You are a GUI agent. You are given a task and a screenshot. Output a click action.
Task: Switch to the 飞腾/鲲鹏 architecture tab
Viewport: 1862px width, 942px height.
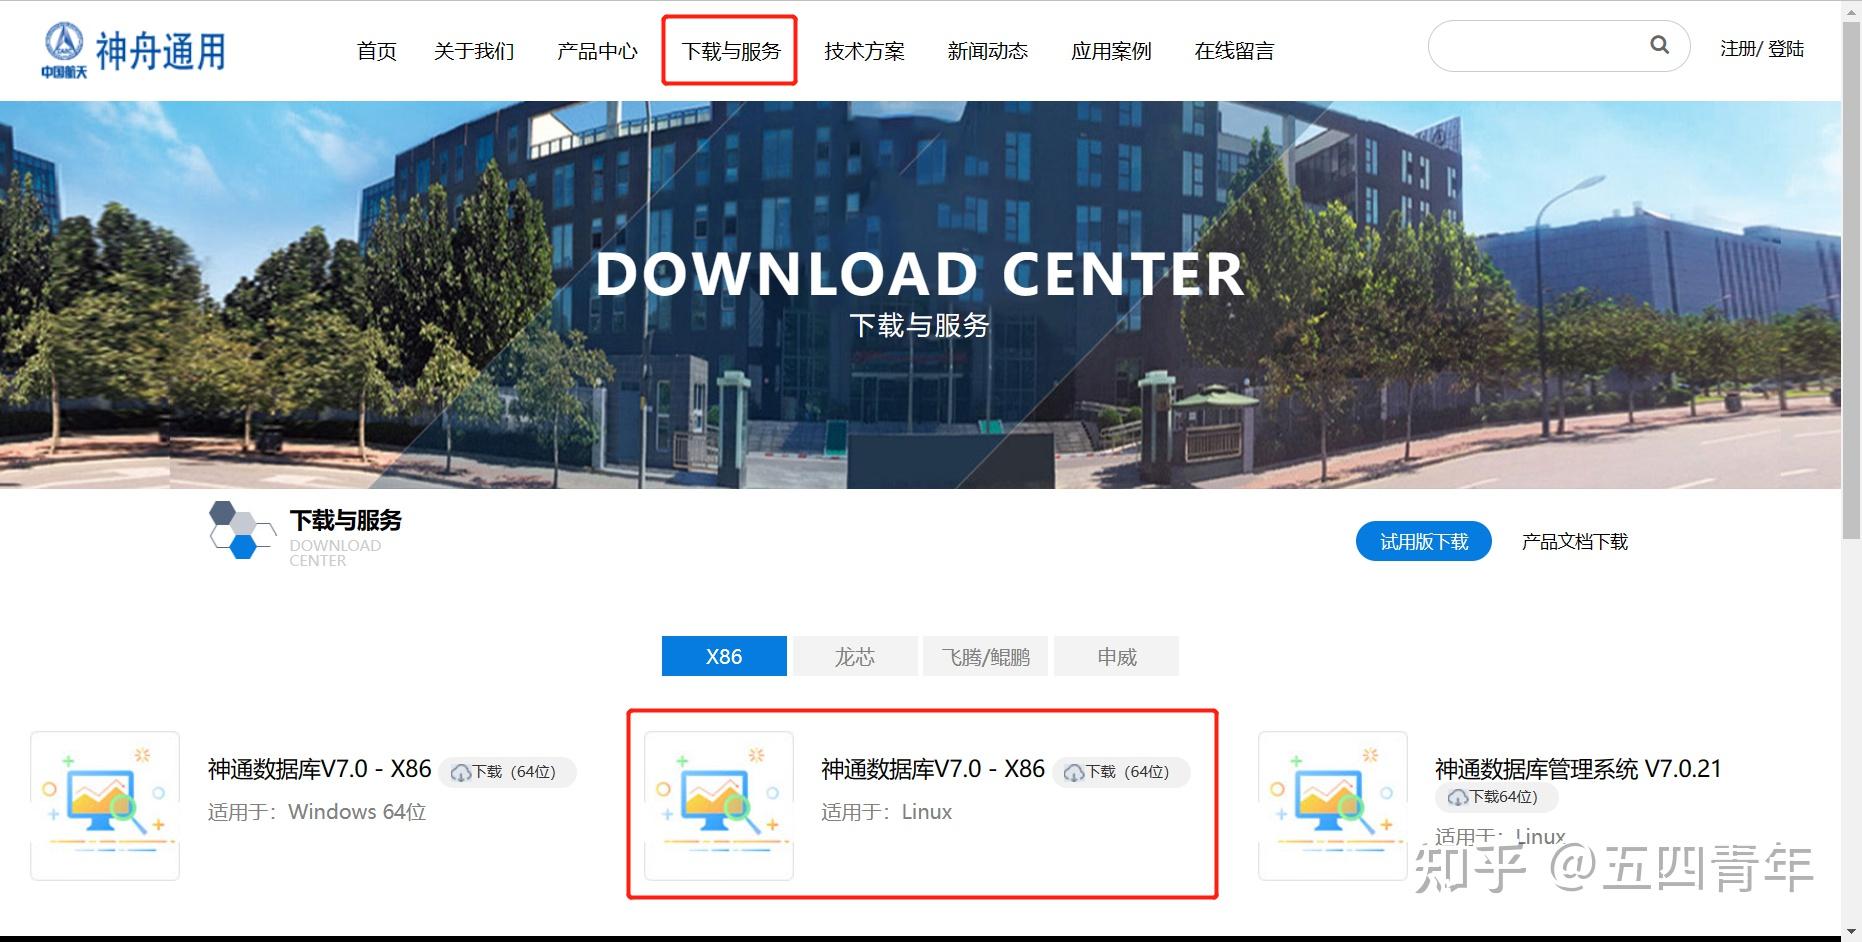[x=986, y=656]
